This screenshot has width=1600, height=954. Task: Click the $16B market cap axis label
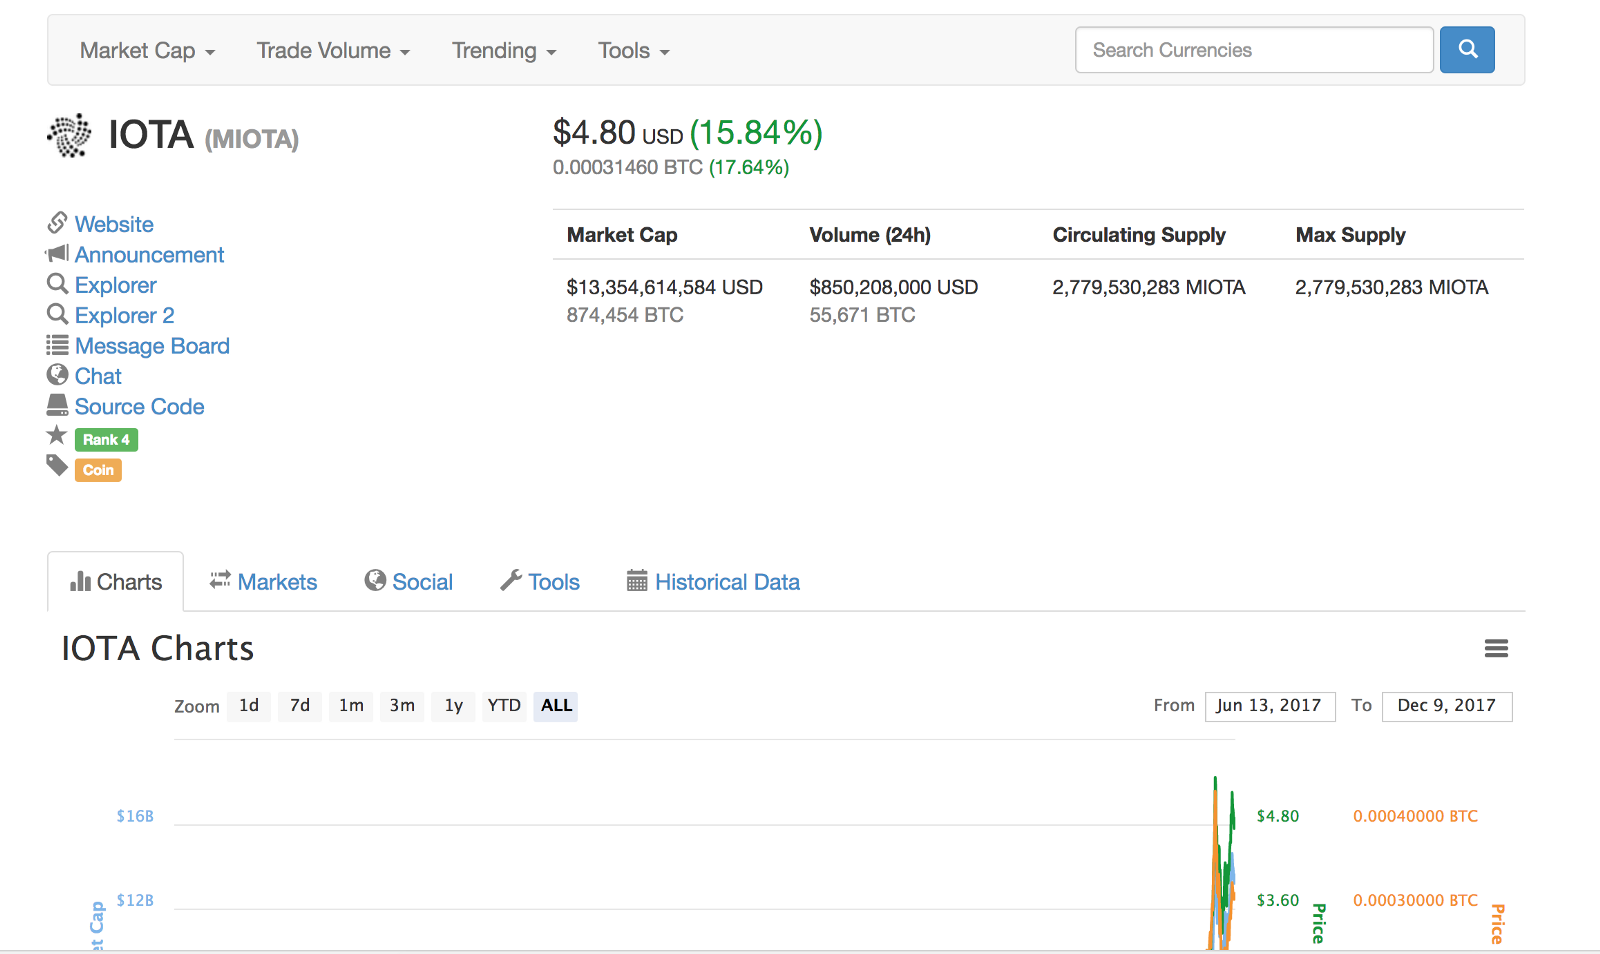pos(135,816)
